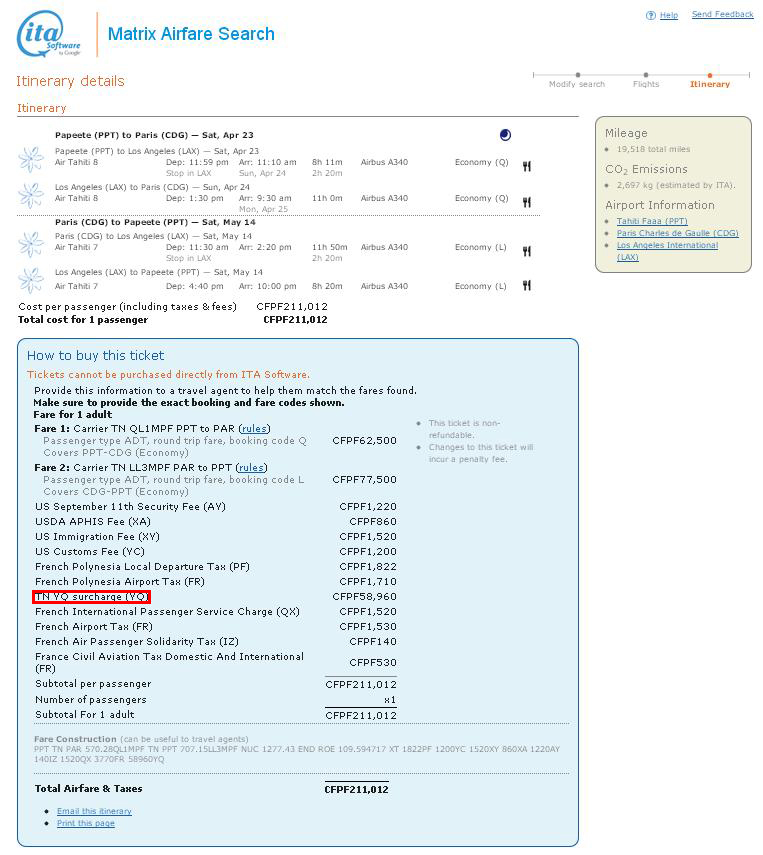The height and width of the screenshot is (855, 763).
Task: Open Los Angeles International (LAX) link
Action: coord(667,251)
